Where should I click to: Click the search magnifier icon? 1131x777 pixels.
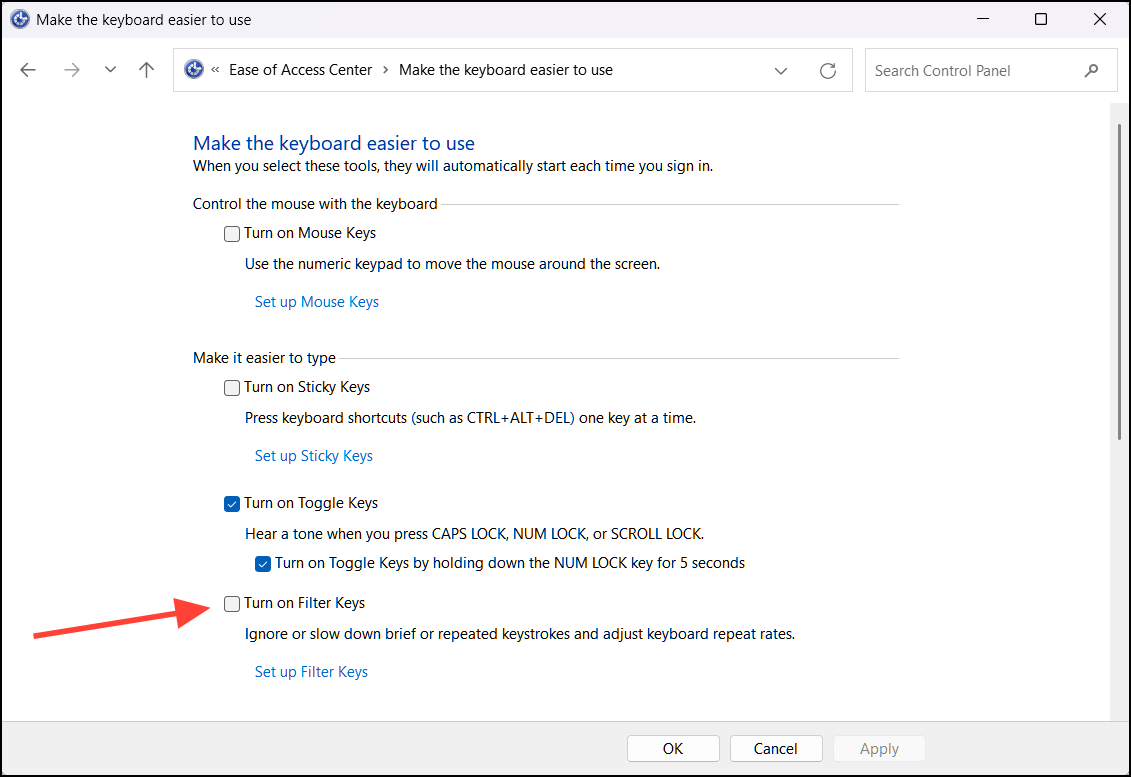tap(1092, 70)
